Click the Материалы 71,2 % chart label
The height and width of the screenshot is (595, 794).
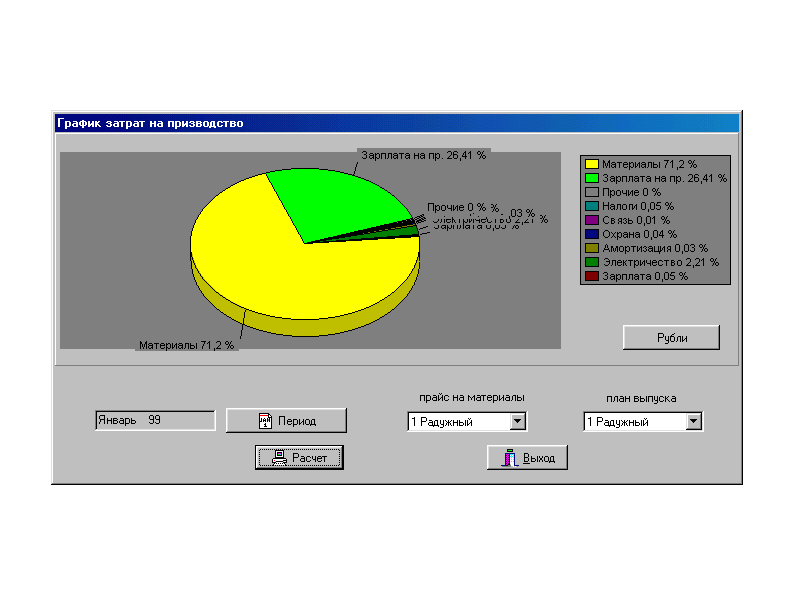coord(186,345)
